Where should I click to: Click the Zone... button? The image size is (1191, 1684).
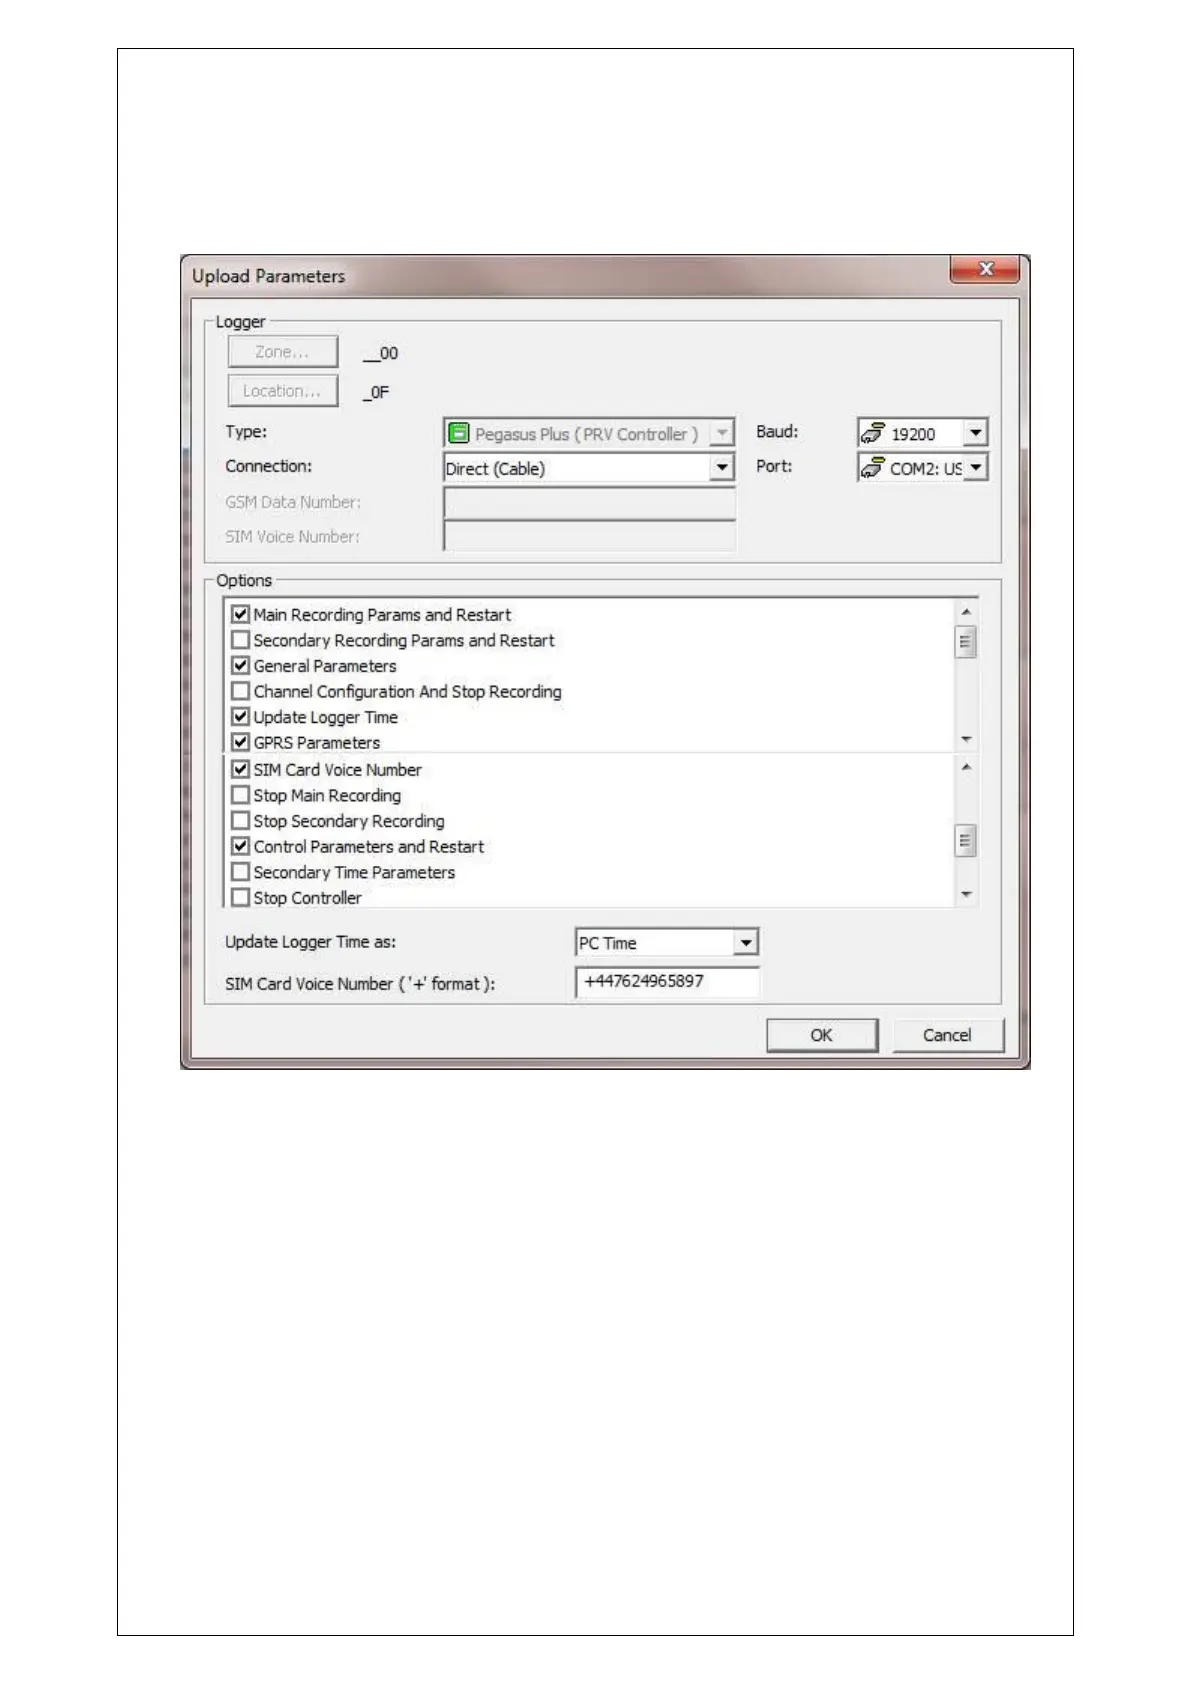pyautogui.click(x=283, y=352)
